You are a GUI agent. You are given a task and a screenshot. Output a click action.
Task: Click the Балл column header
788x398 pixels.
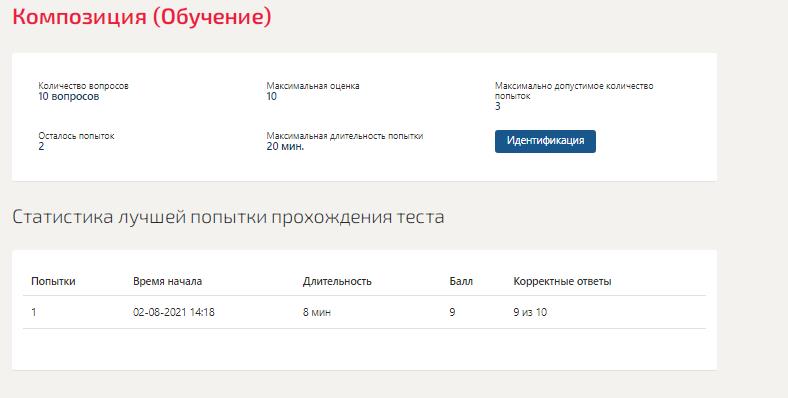coord(461,281)
